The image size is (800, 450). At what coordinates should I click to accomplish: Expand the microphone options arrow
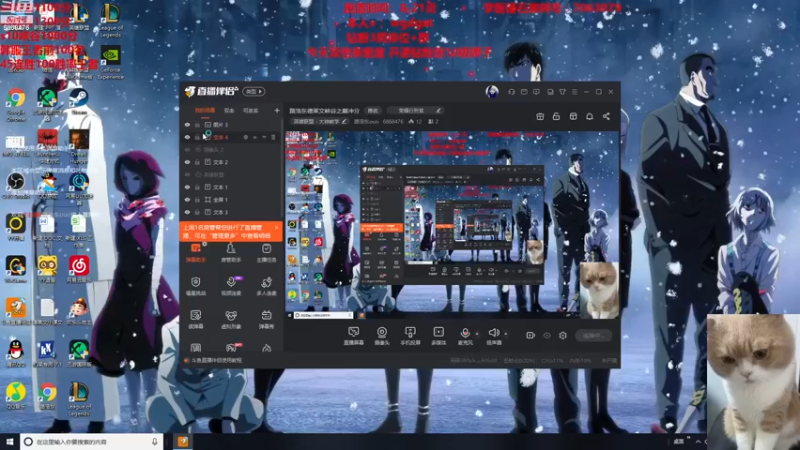point(477,334)
